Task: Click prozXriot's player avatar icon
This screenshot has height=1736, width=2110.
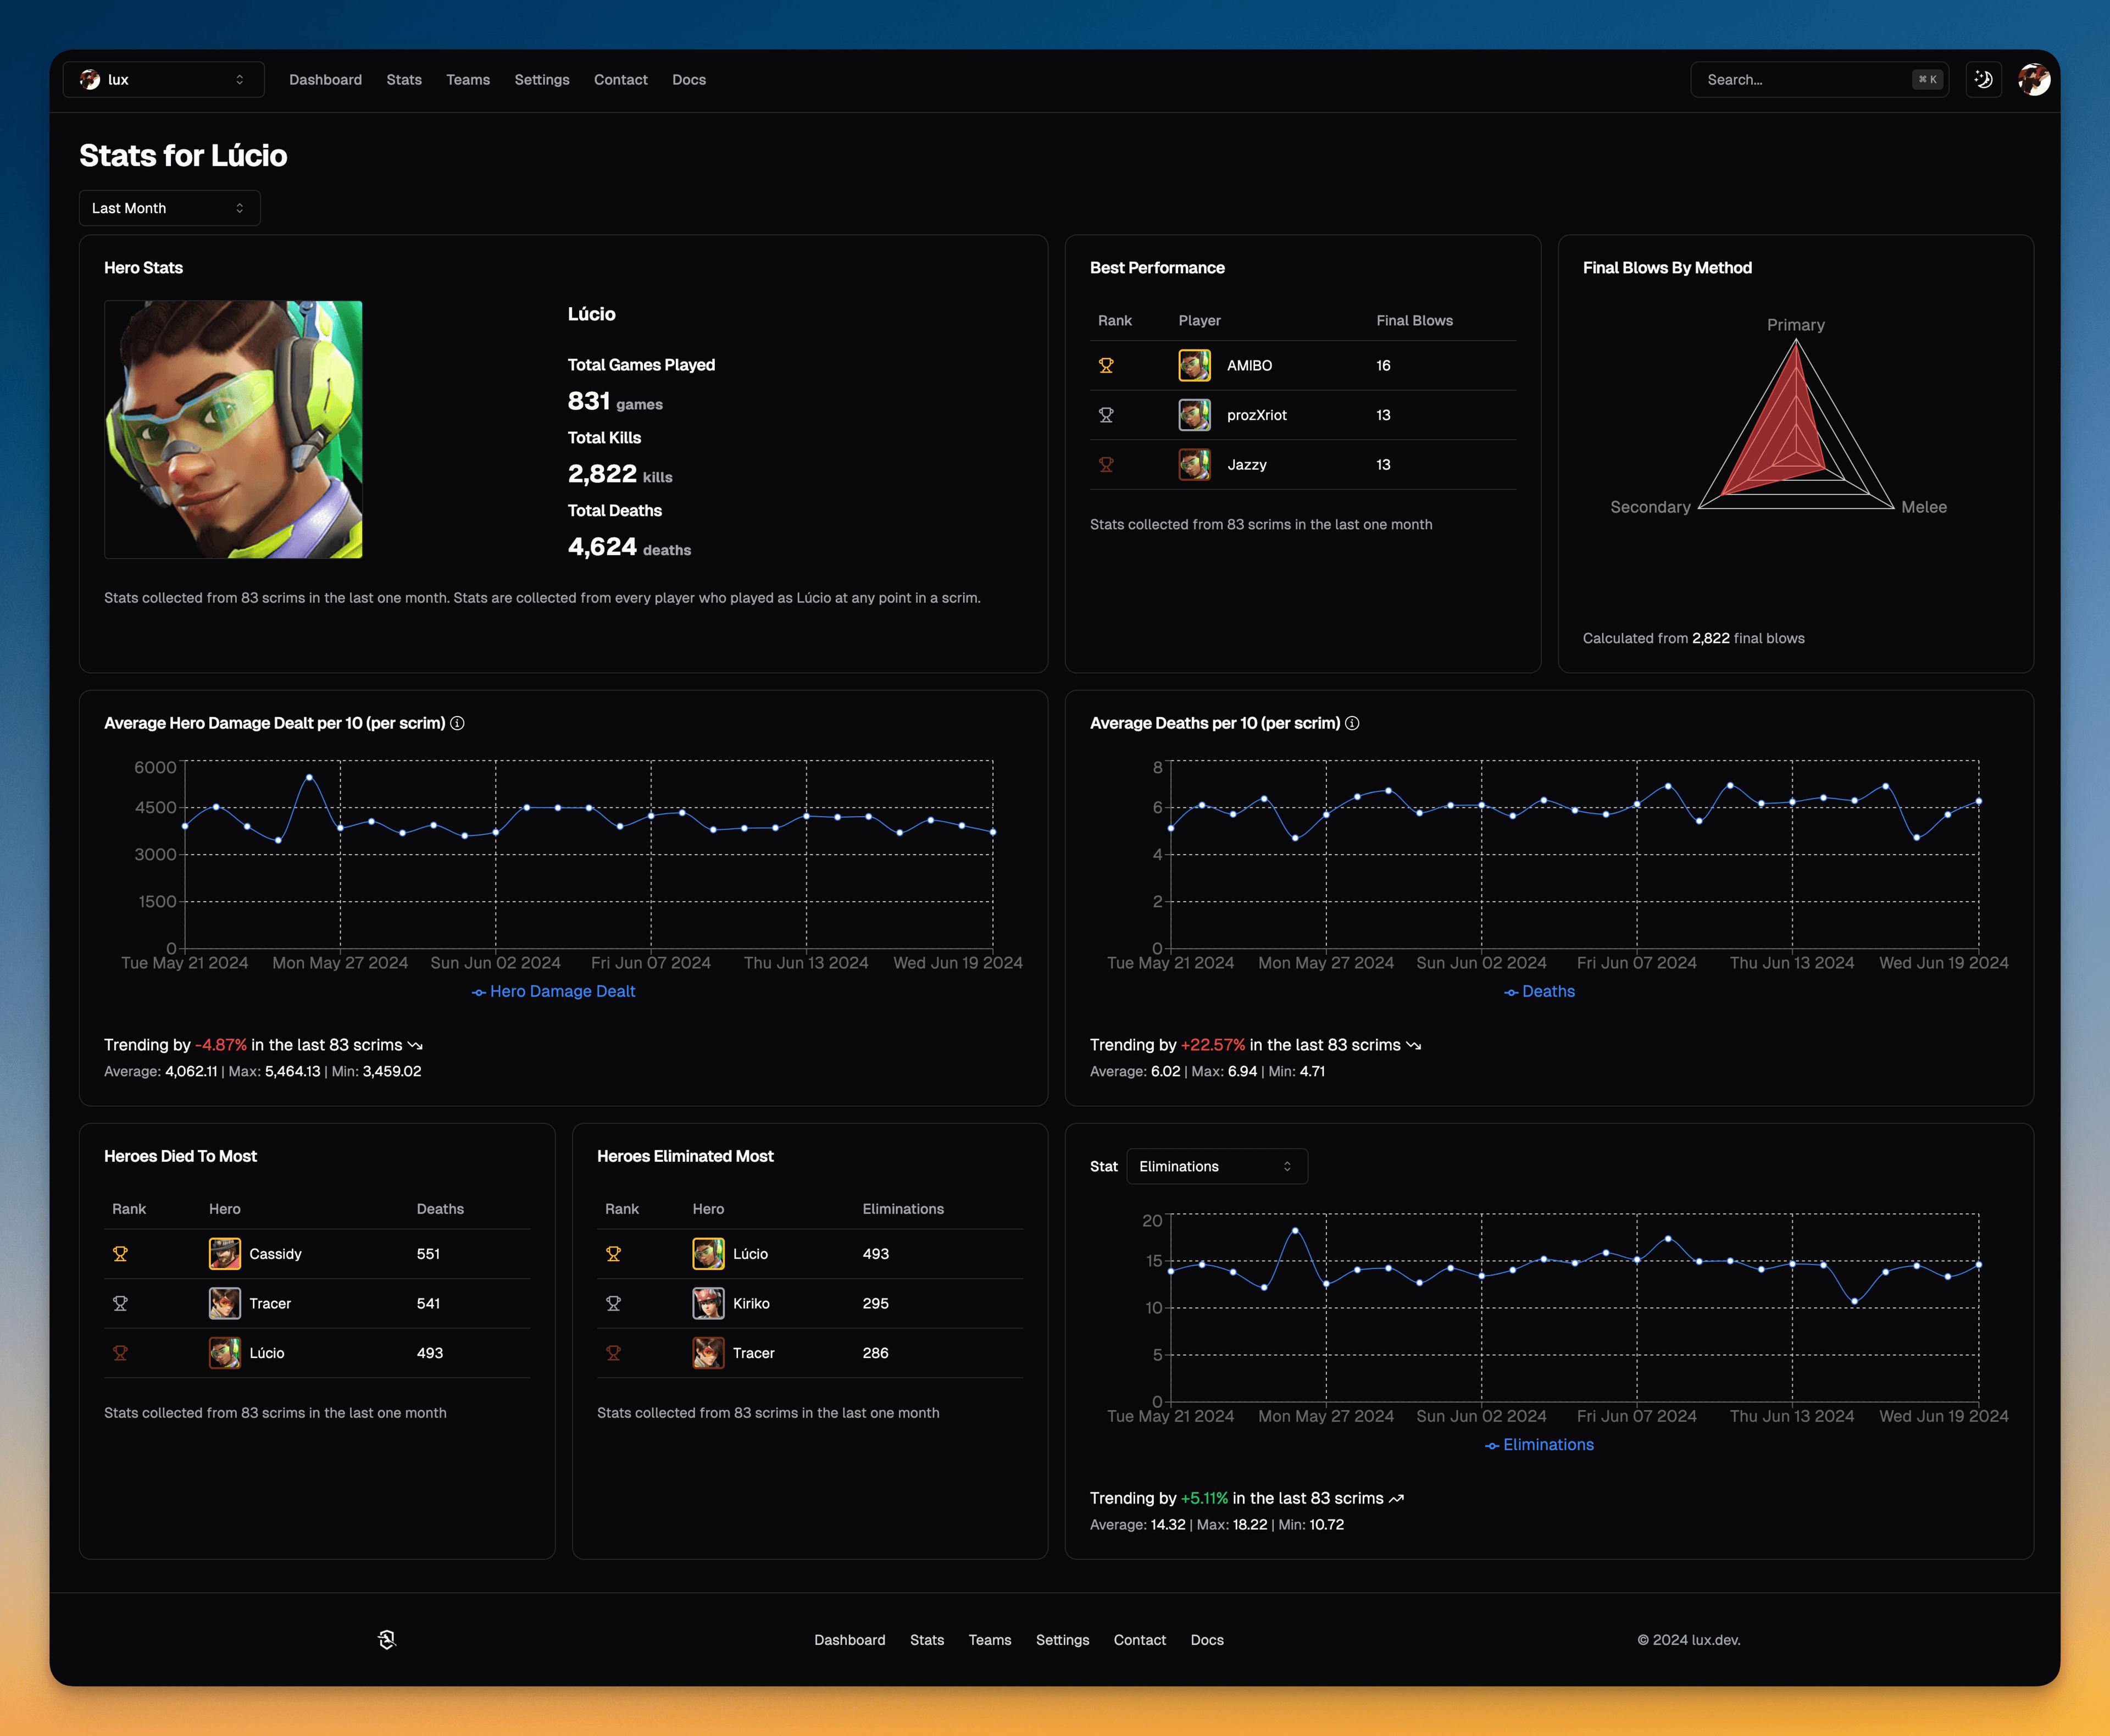Action: [1194, 415]
